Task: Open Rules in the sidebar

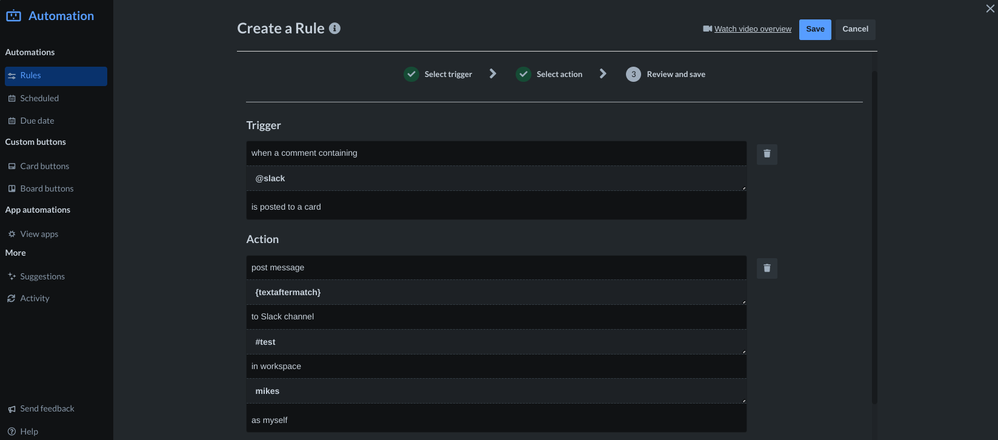Action: pos(55,76)
